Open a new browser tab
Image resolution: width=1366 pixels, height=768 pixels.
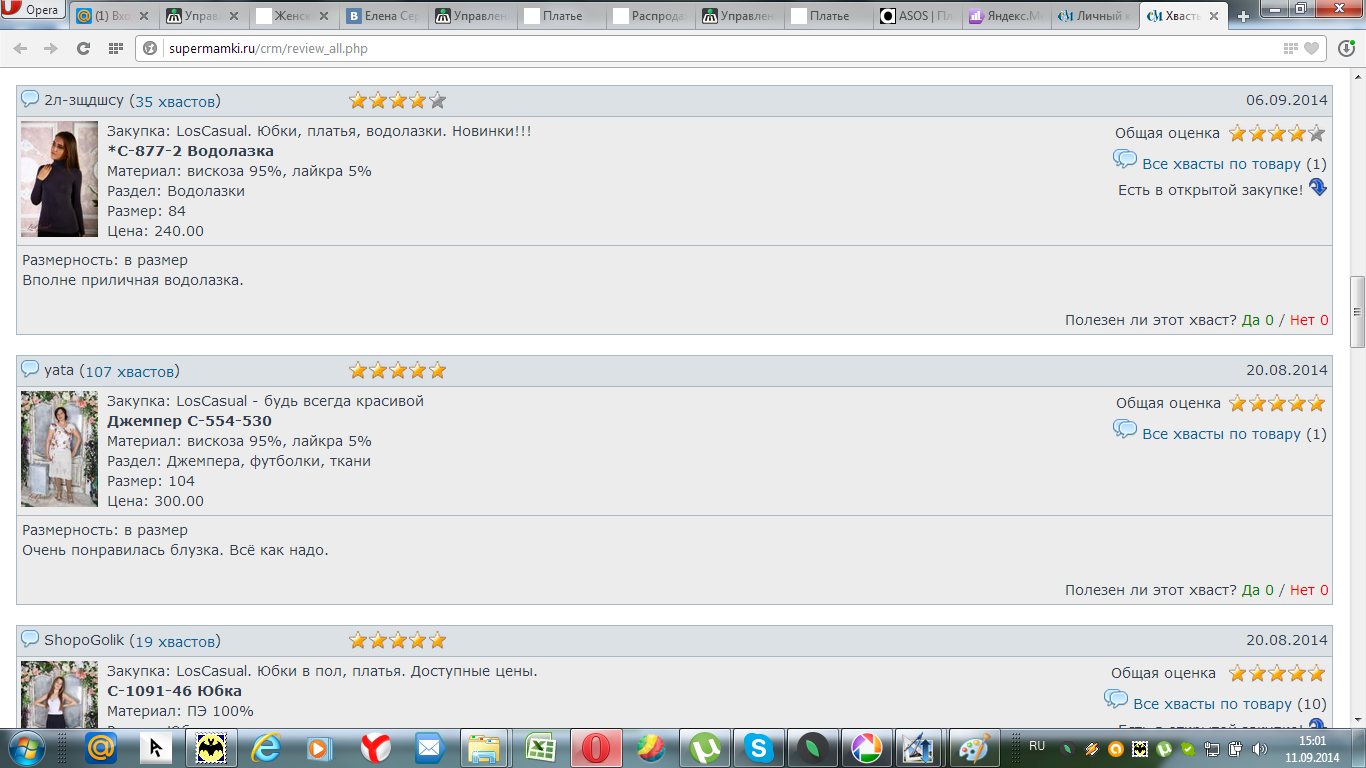[x=1243, y=16]
